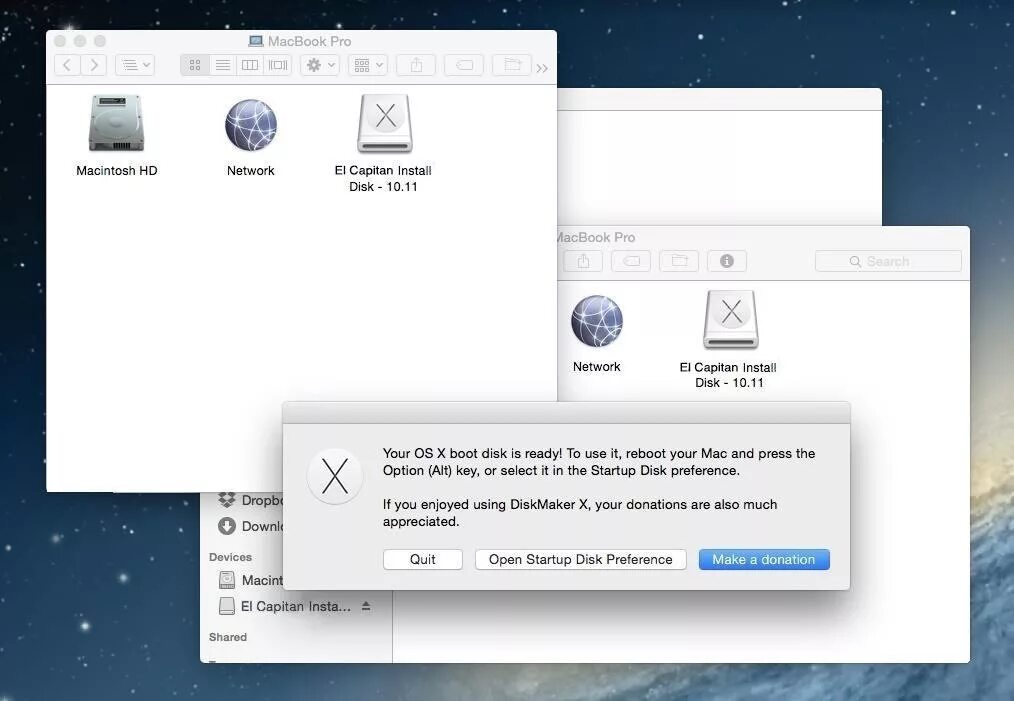The width and height of the screenshot is (1014, 701).
Task: Switch to list view in front Finder window
Action: click(x=222, y=65)
